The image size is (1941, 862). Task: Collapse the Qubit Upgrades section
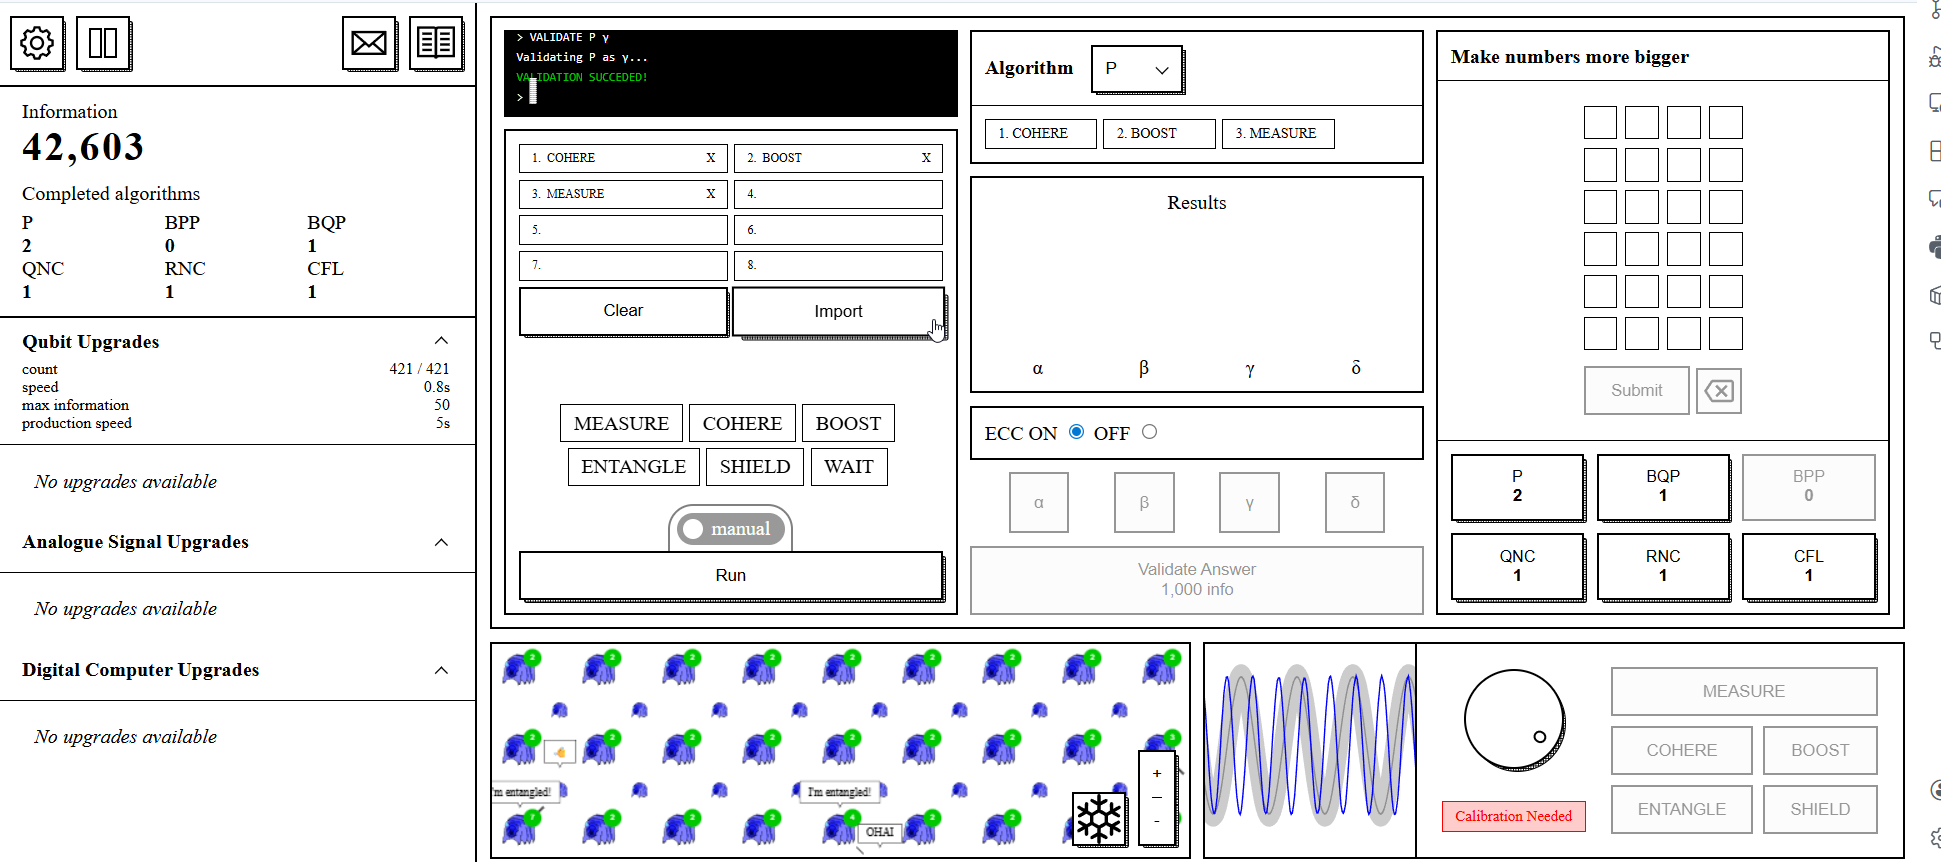(441, 341)
